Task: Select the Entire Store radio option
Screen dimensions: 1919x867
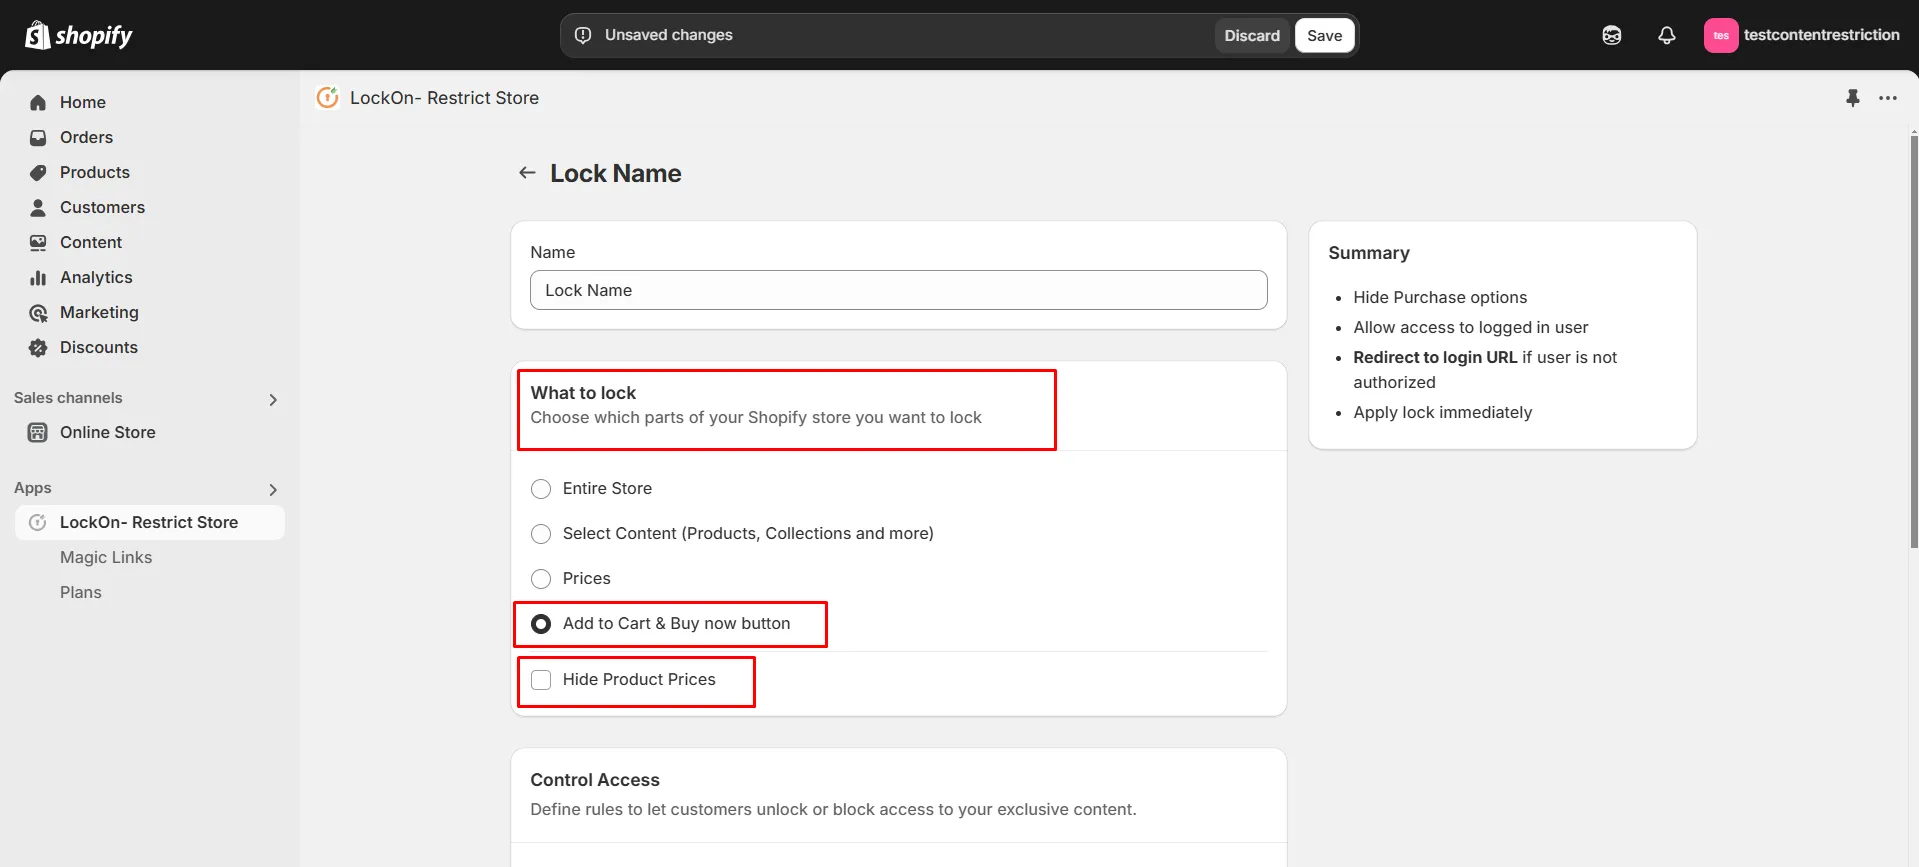Action: point(541,489)
